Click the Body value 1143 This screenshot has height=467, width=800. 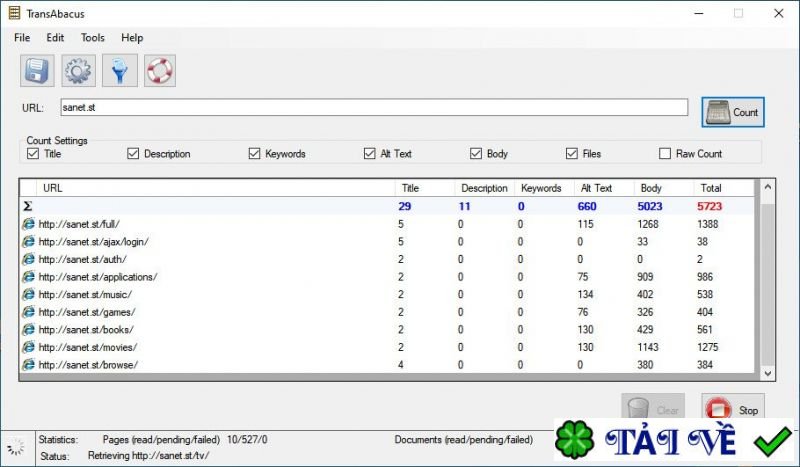(x=648, y=347)
